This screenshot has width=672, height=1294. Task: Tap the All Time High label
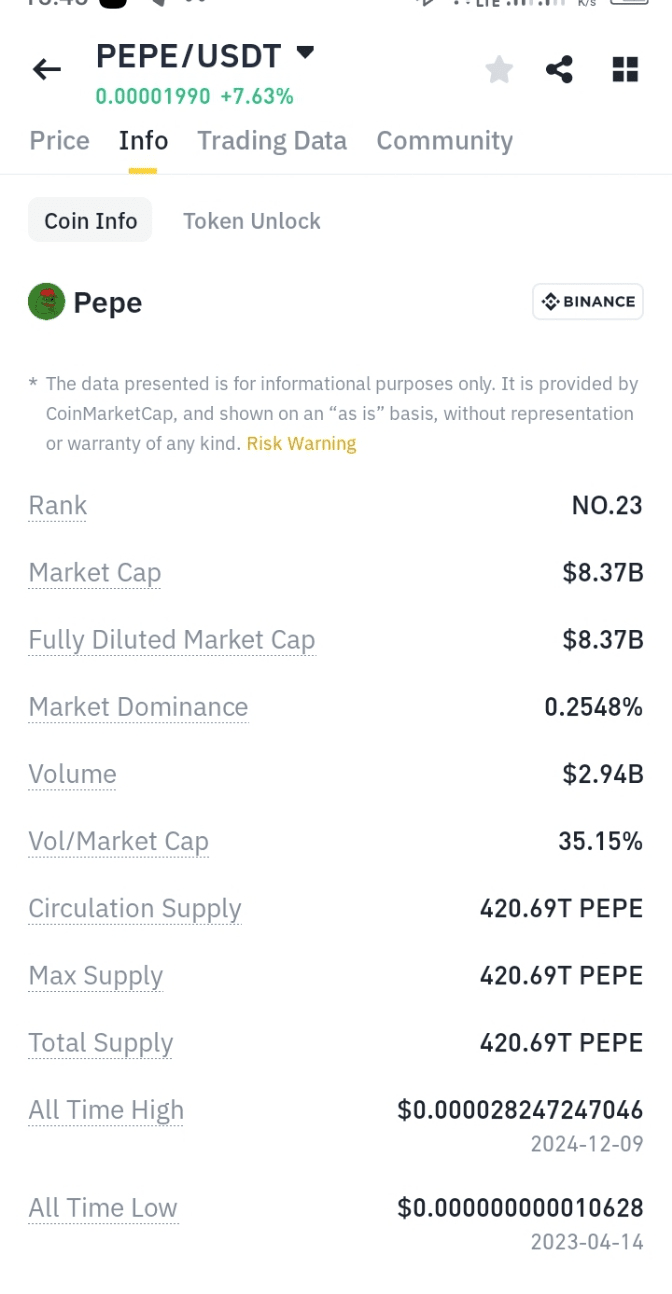[106, 1110]
